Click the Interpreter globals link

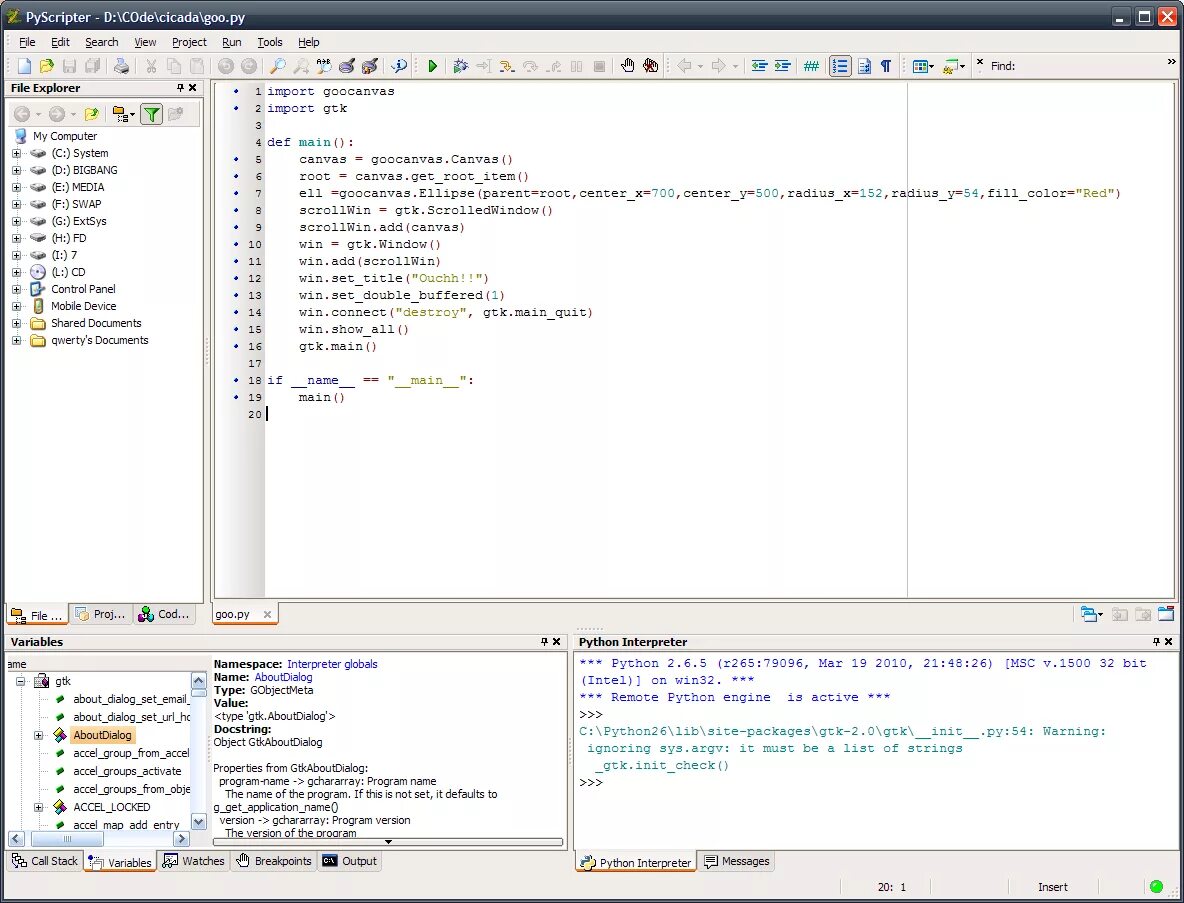(x=331, y=664)
